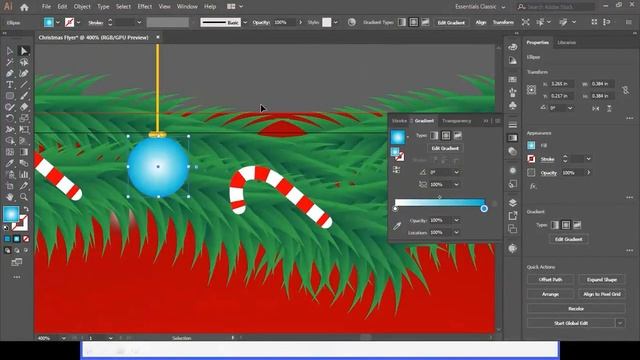The image size is (640, 360).
Task: Open the gradient aspect ratio dropdown
Action: (456, 184)
